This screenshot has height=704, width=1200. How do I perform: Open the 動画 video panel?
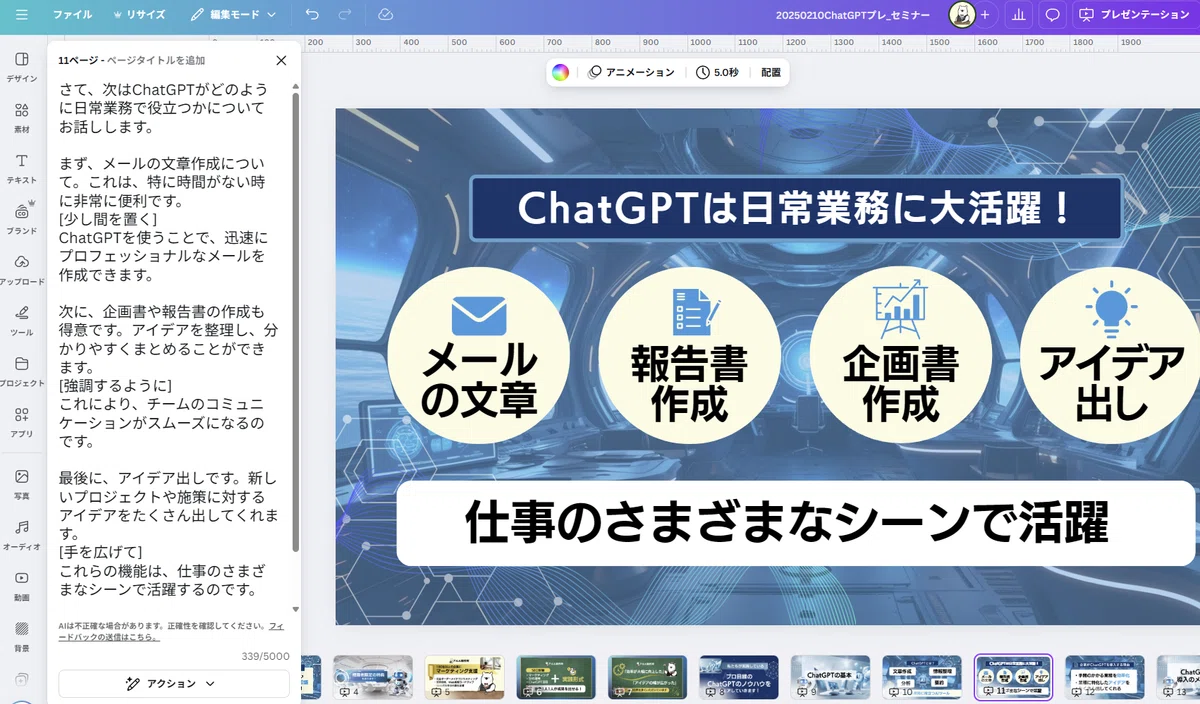pos(22,585)
